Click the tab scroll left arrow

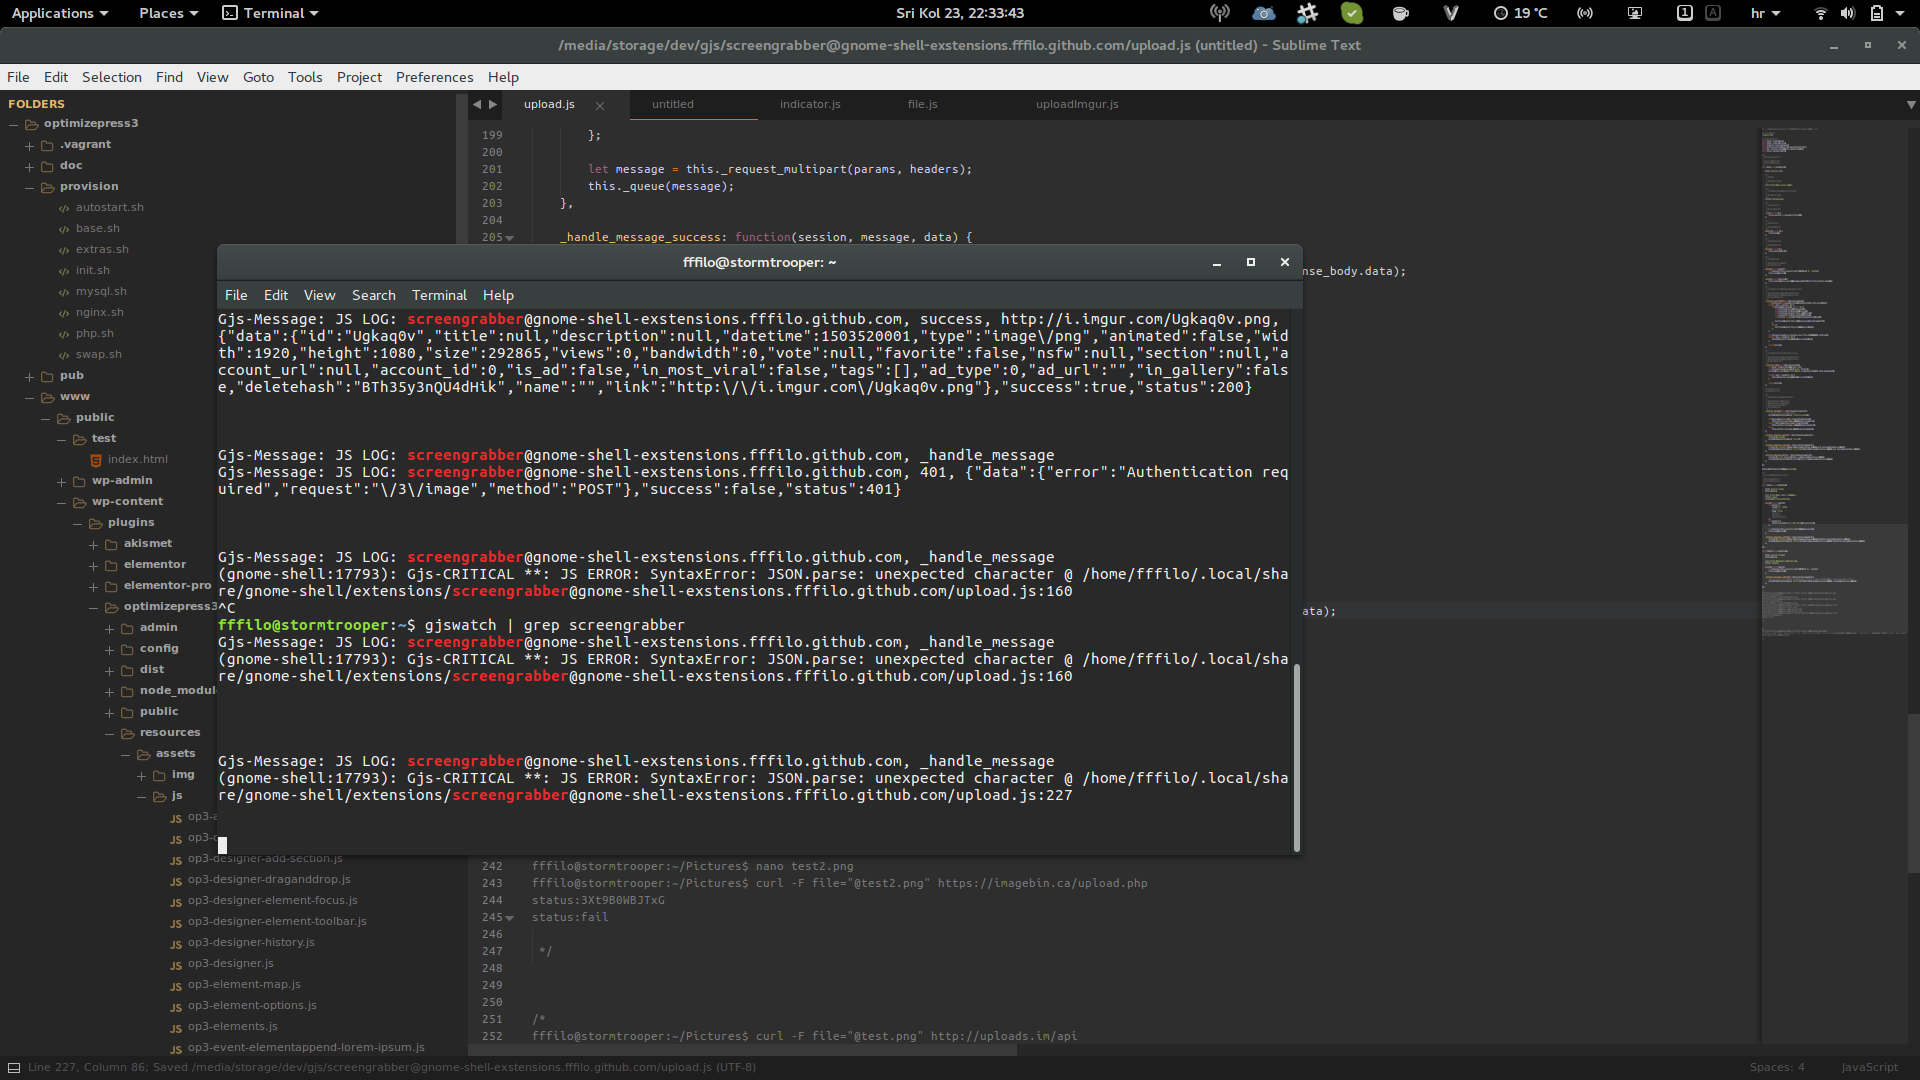(477, 104)
